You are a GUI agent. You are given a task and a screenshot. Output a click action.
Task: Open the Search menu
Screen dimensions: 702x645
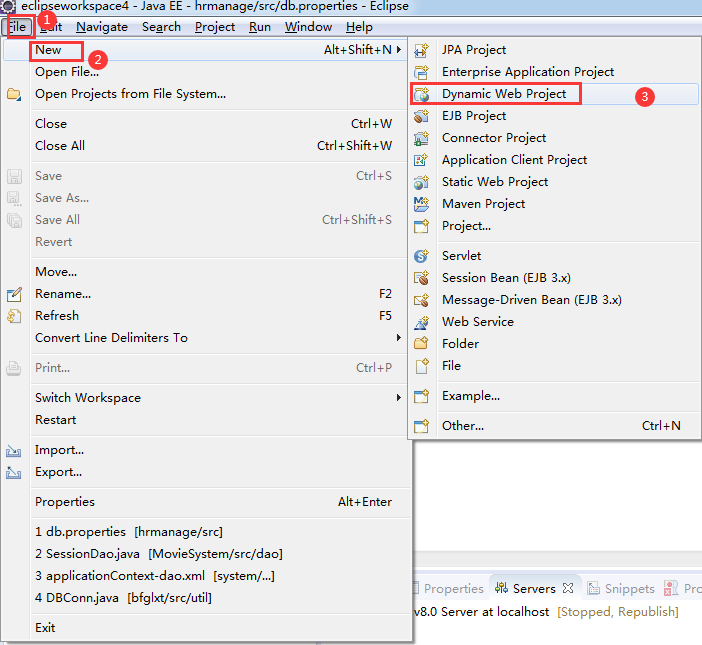[162, 27]
